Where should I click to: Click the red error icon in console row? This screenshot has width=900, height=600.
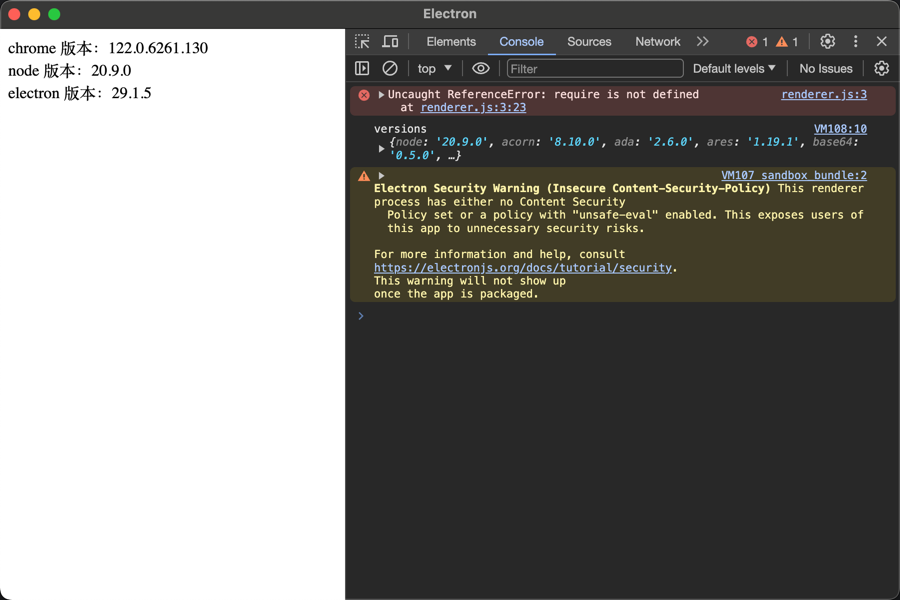pyautogui.click(x=364, y=95)
